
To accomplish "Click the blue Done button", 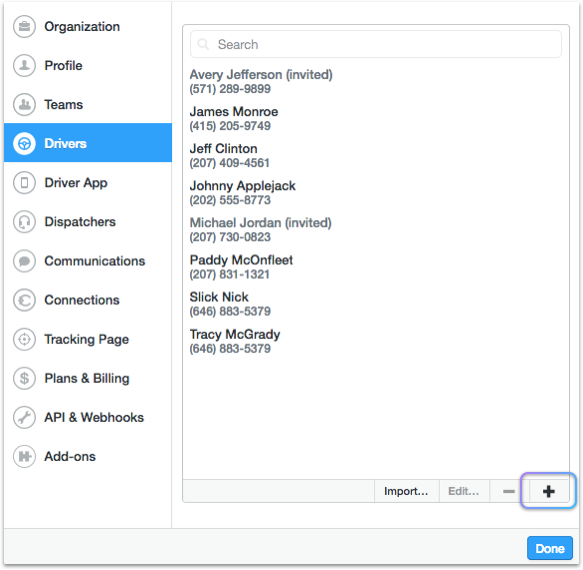I will 550,548.
